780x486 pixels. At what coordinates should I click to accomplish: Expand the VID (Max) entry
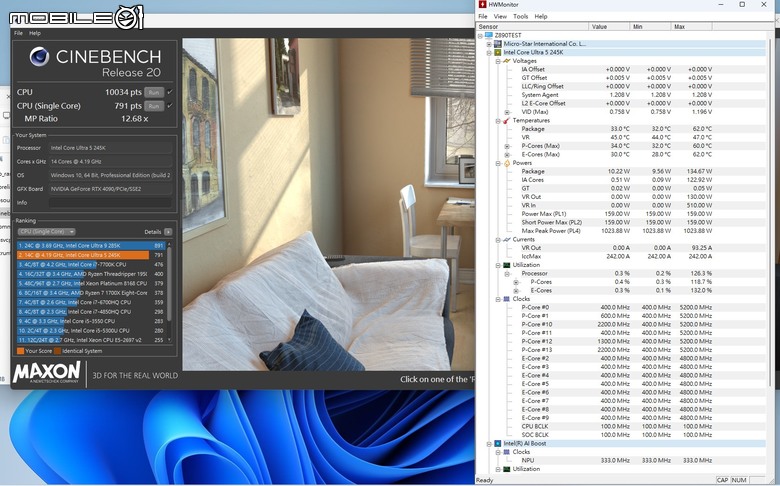[x=507, y=112]
